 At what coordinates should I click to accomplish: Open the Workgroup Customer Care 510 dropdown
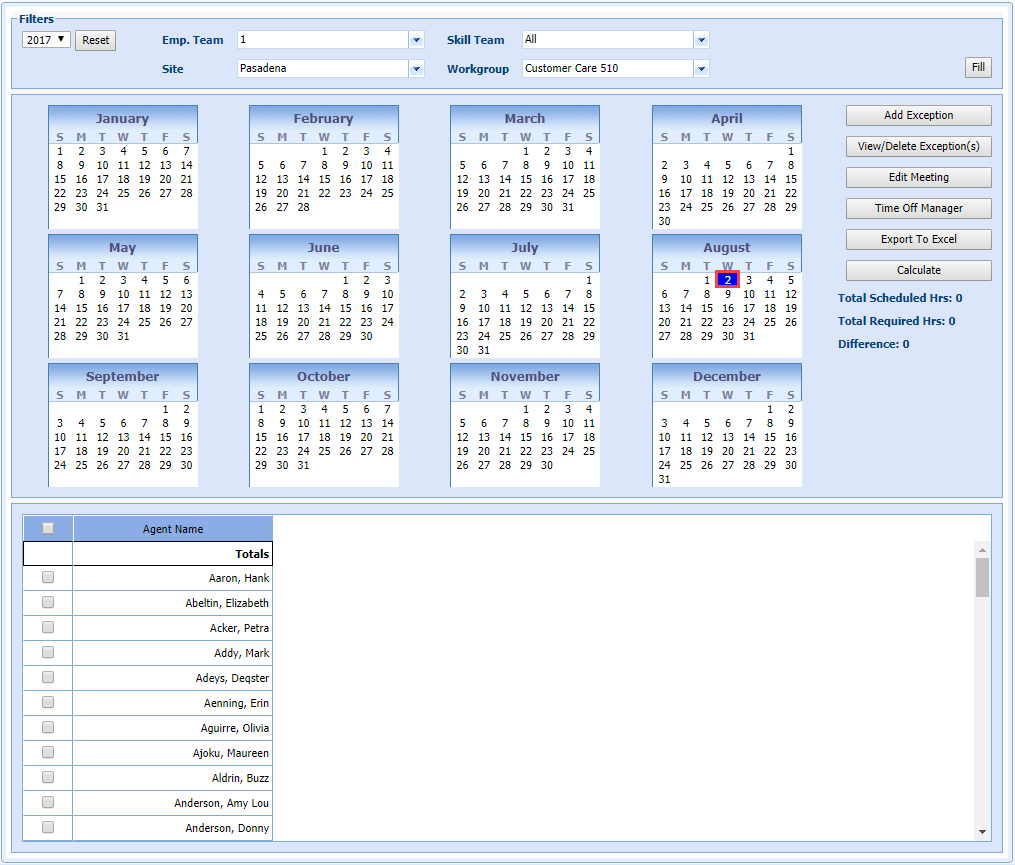click(x=701, y=69)
